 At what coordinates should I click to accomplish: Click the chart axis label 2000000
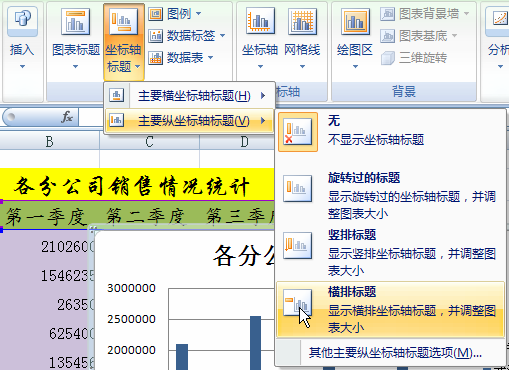click(131, 350)
